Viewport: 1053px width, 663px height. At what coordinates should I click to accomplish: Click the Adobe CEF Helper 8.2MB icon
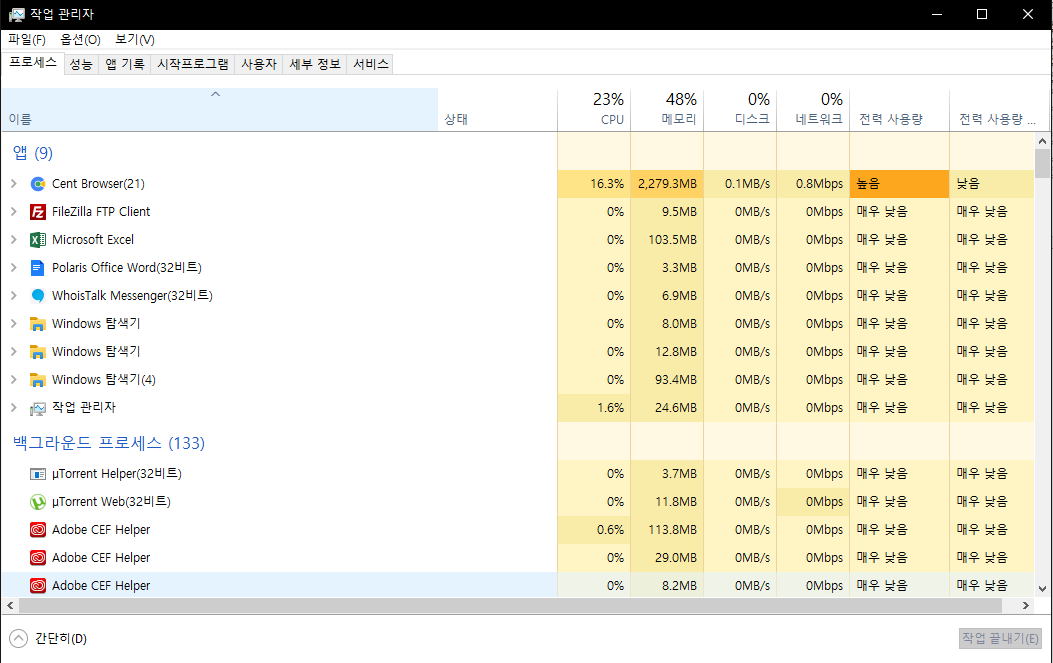38,586
